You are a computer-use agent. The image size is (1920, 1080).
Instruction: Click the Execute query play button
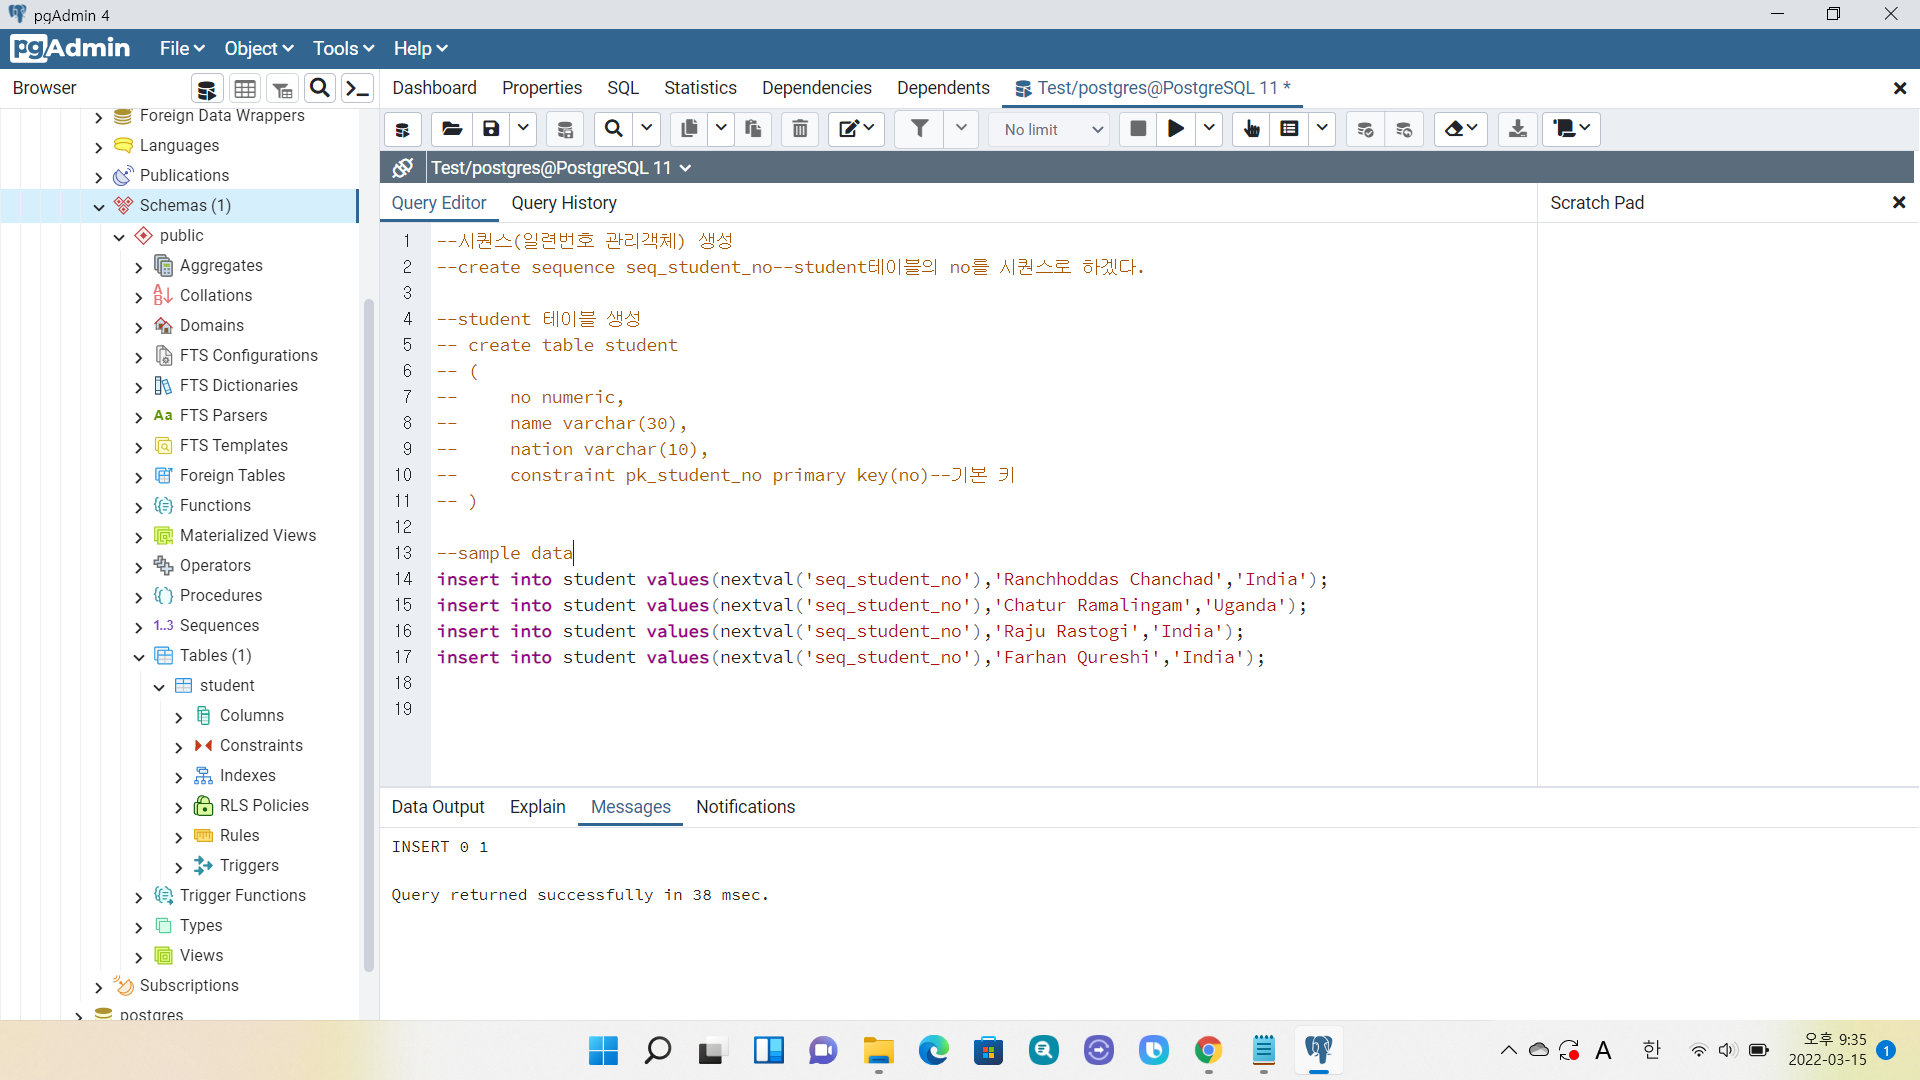point(1176,129)
